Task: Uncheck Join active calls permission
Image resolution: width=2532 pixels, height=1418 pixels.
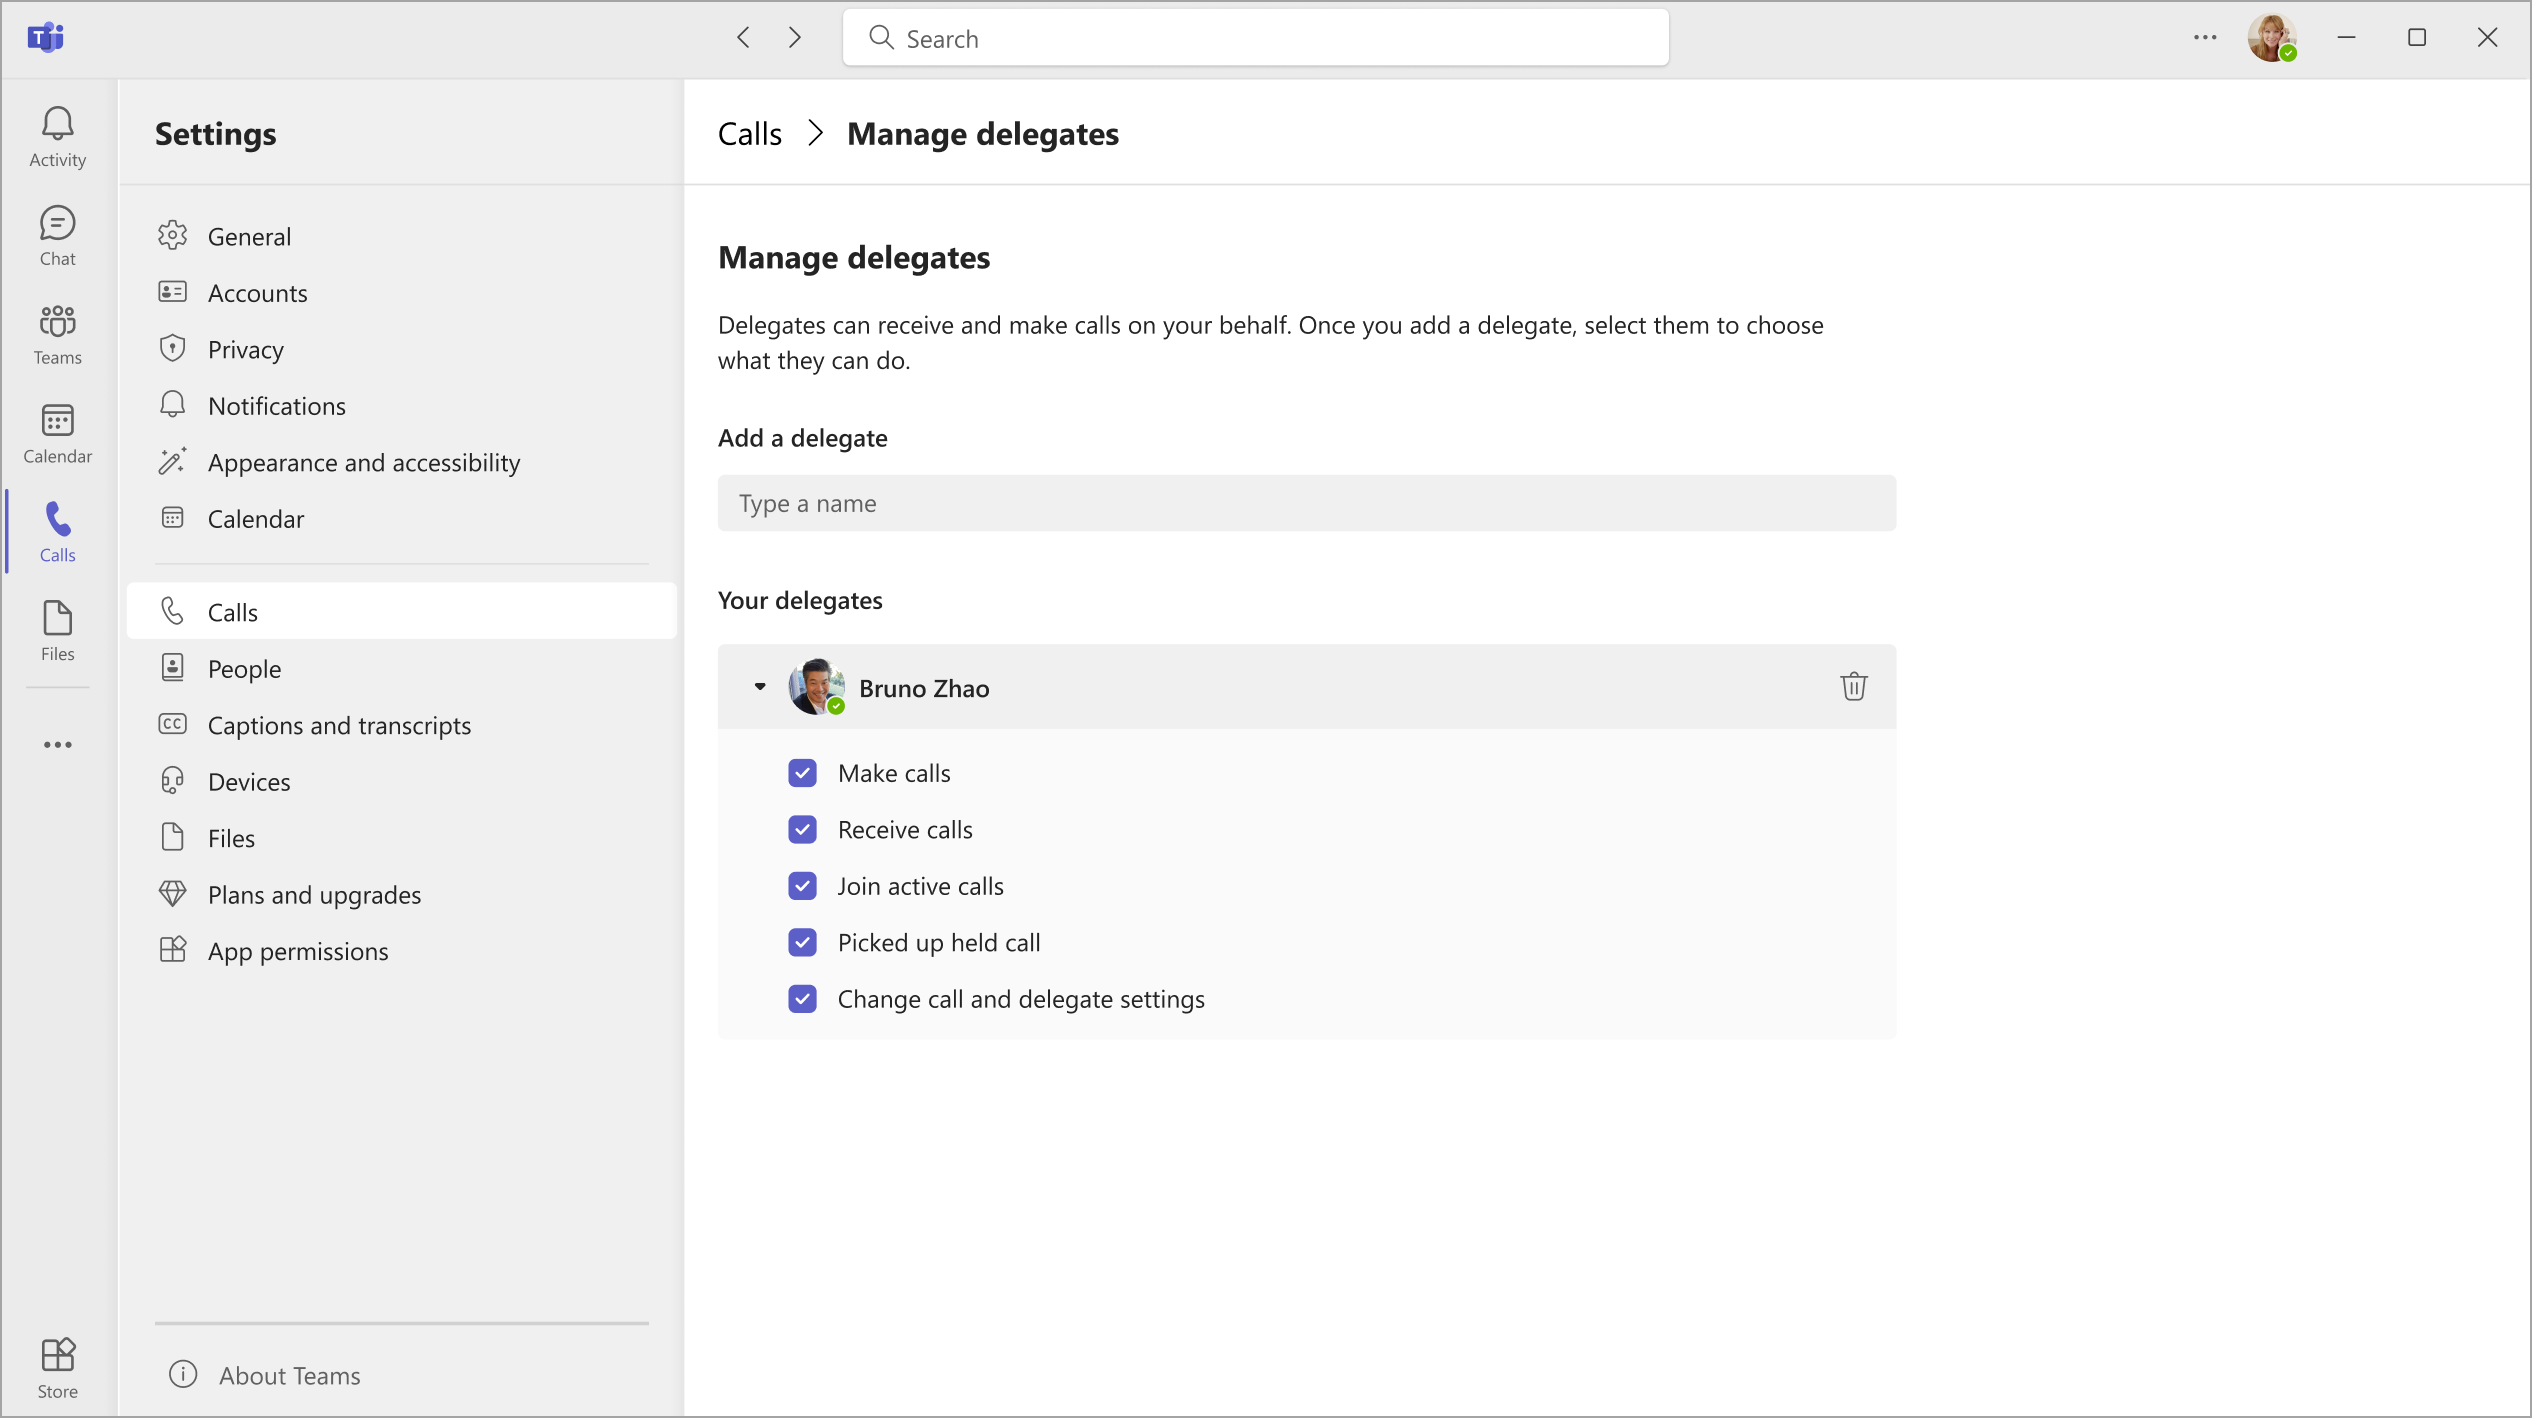Action: [x=803, y=886]
